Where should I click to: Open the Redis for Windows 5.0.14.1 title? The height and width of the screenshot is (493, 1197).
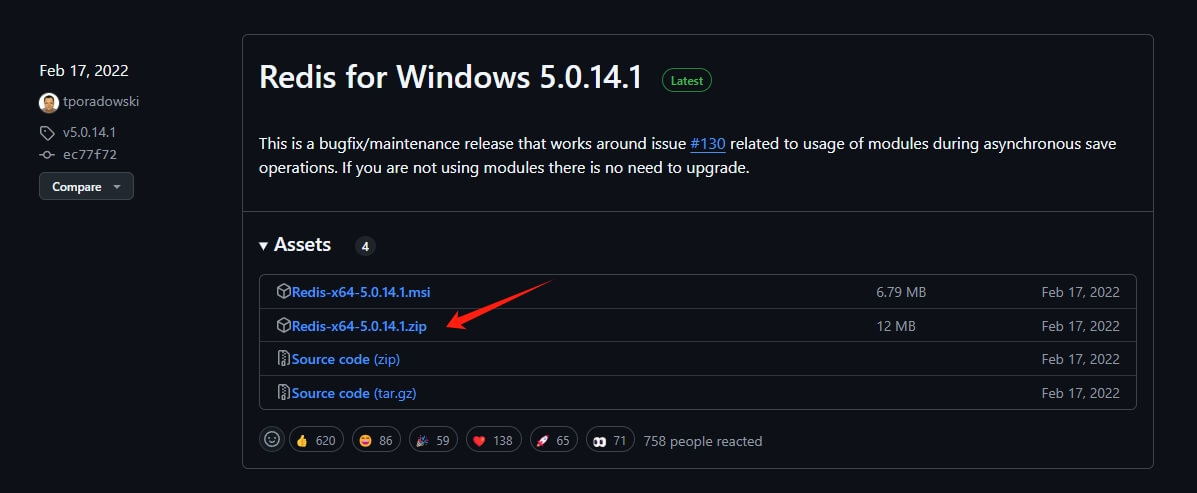[450, 78]
